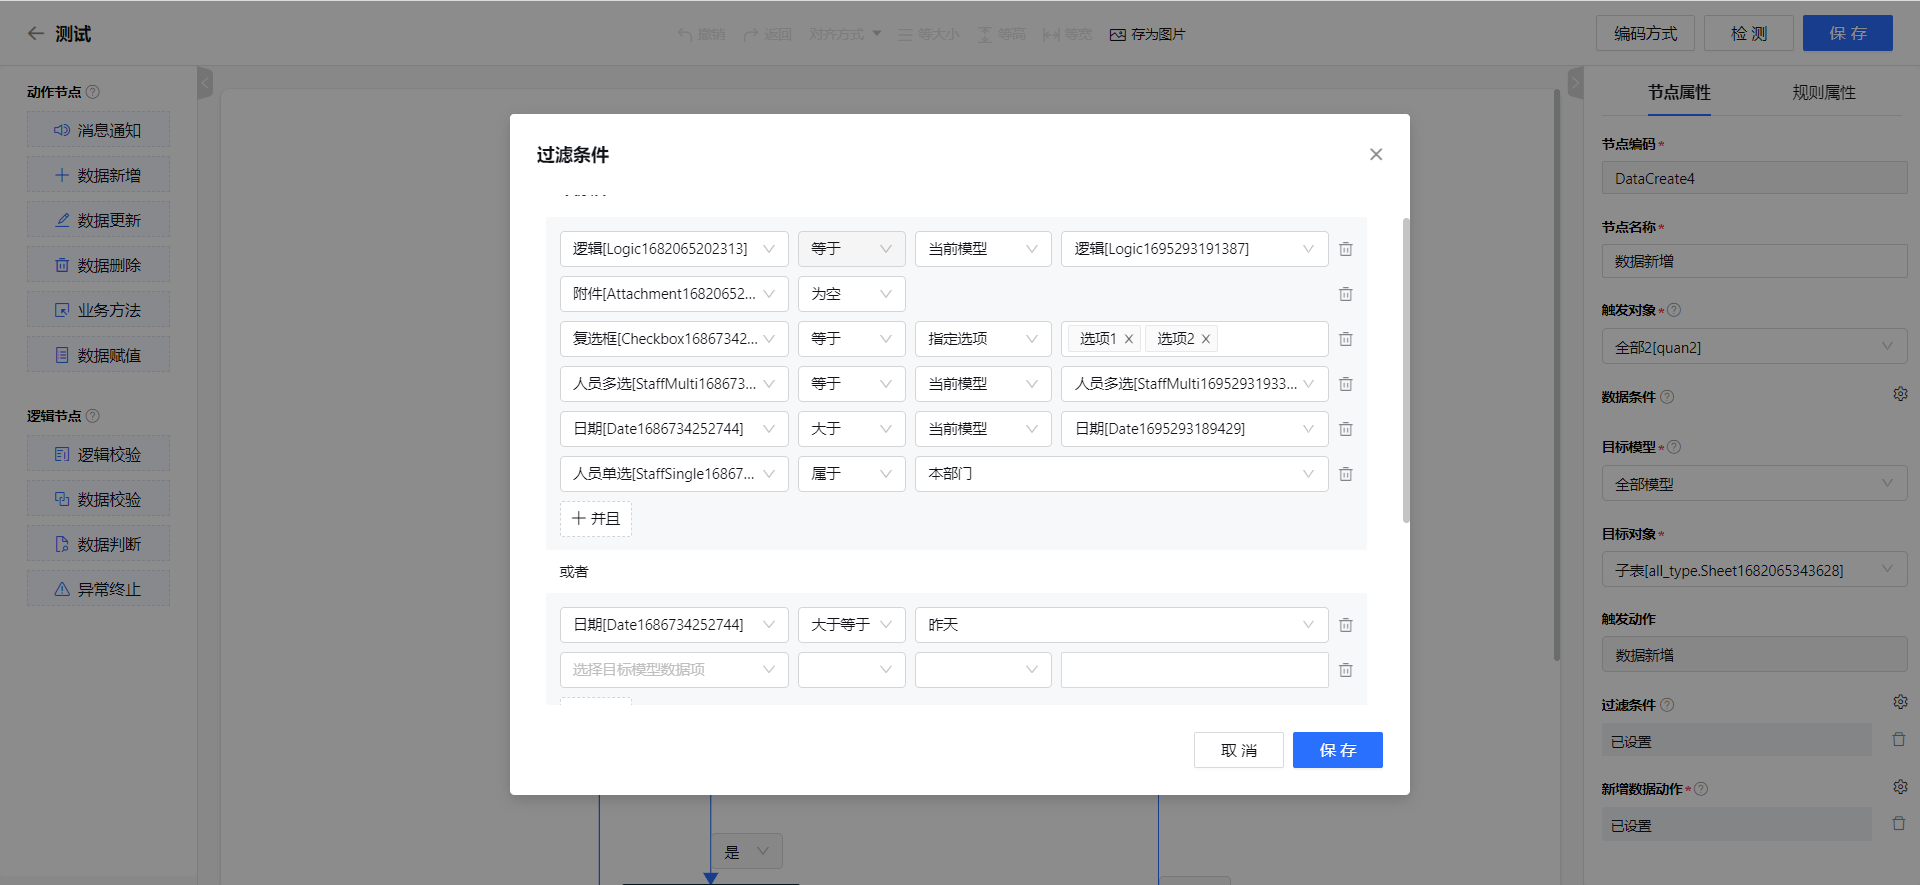Select the 数据更新 action node

(98, 220)
